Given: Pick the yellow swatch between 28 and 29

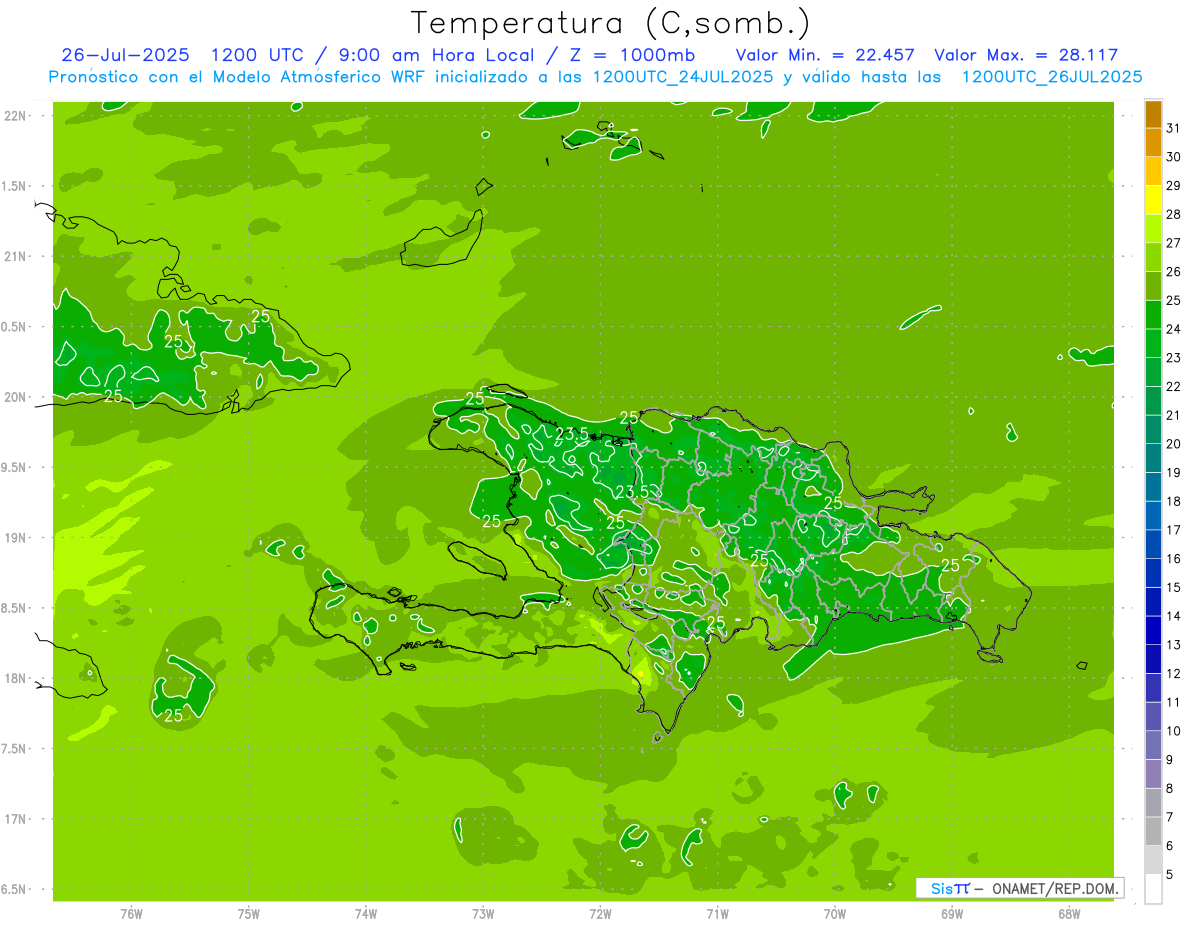Looking at the screenshot, I should click(x=1153, y=200).
